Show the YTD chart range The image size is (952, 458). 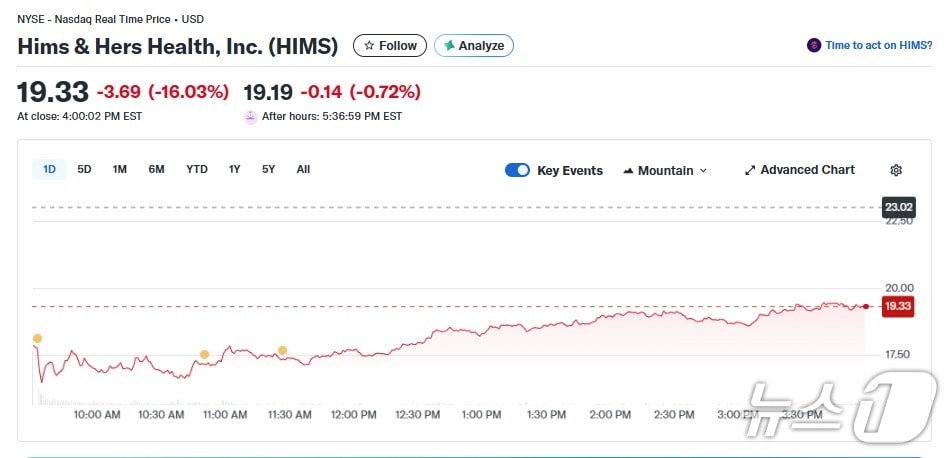(x=197, y=169)
